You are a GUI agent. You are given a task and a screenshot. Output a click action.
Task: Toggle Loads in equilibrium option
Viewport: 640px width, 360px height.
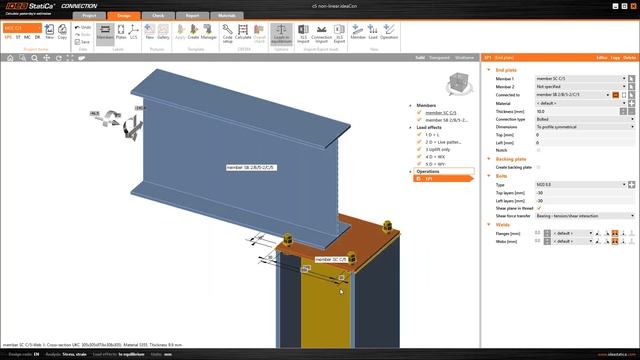click(281, 33)
